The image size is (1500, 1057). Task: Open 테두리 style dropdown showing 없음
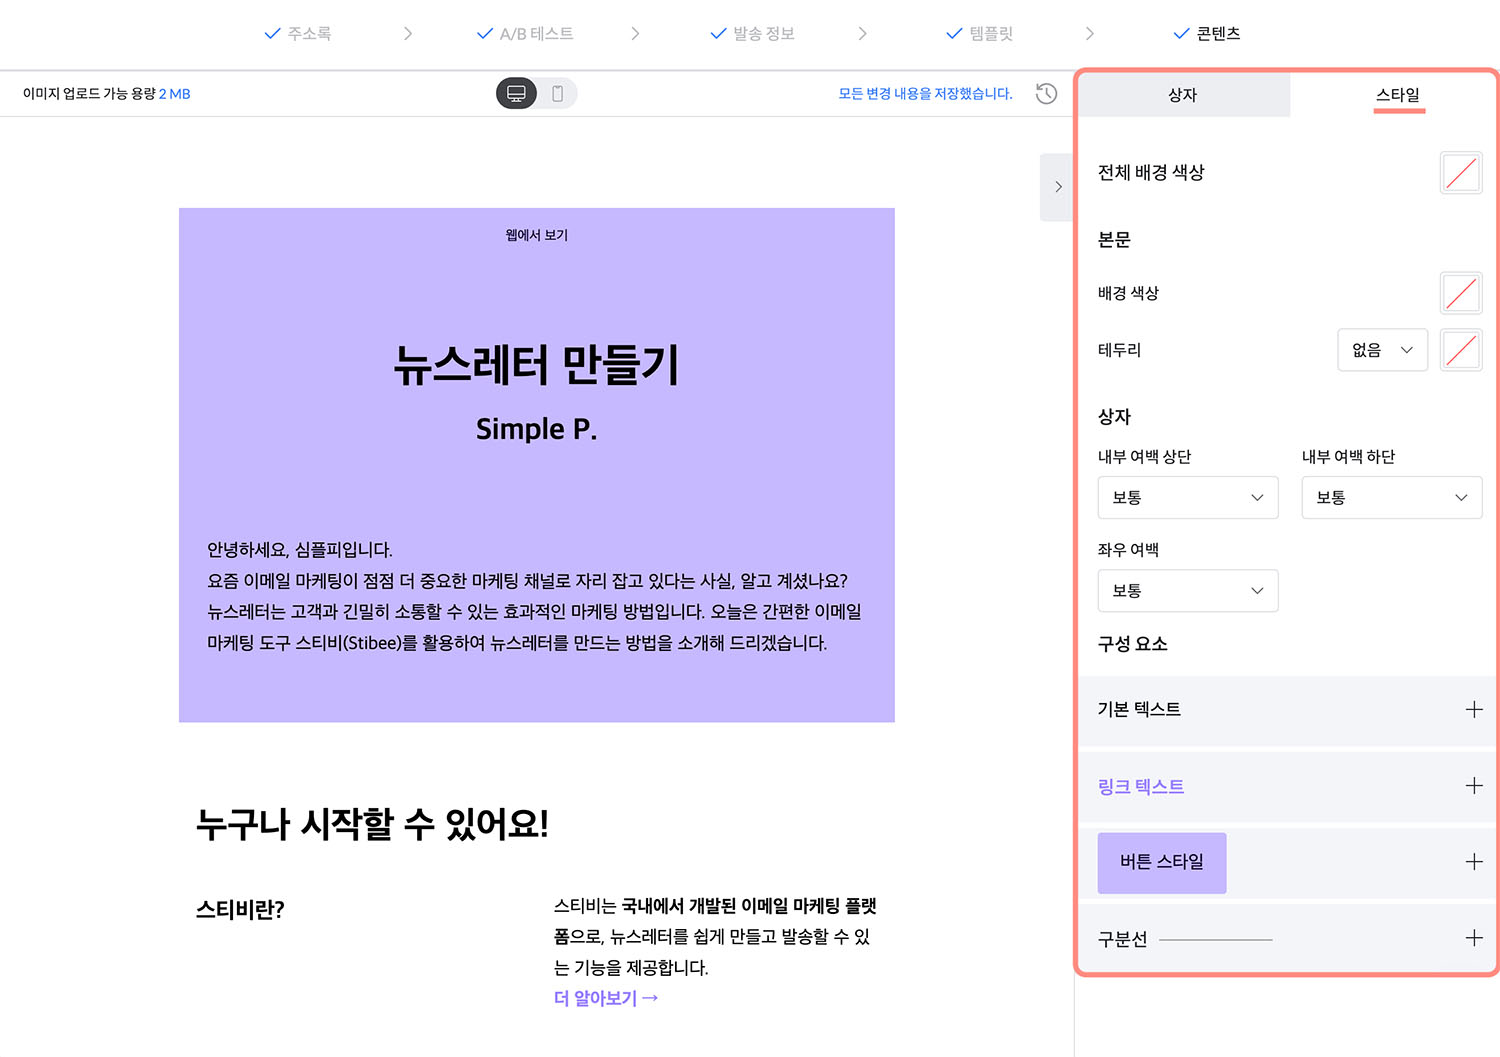[x=1382, y=350]
